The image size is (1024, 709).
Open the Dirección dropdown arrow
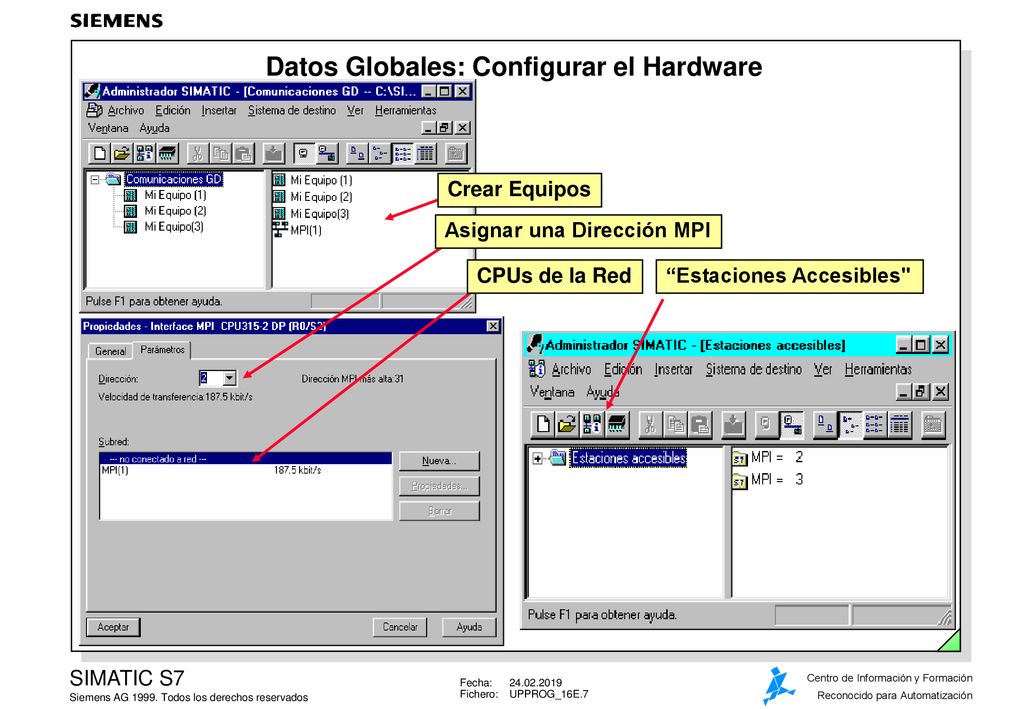coord(229,378)
